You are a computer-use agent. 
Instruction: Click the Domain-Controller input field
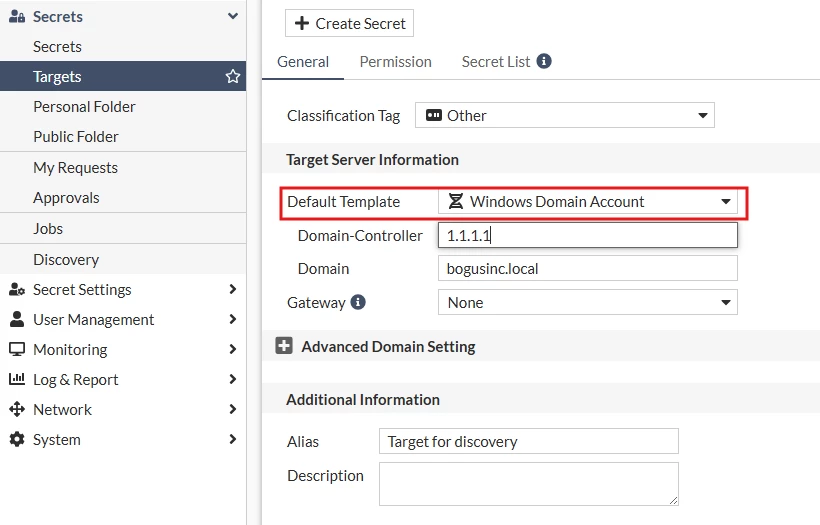tap(588, 235)
